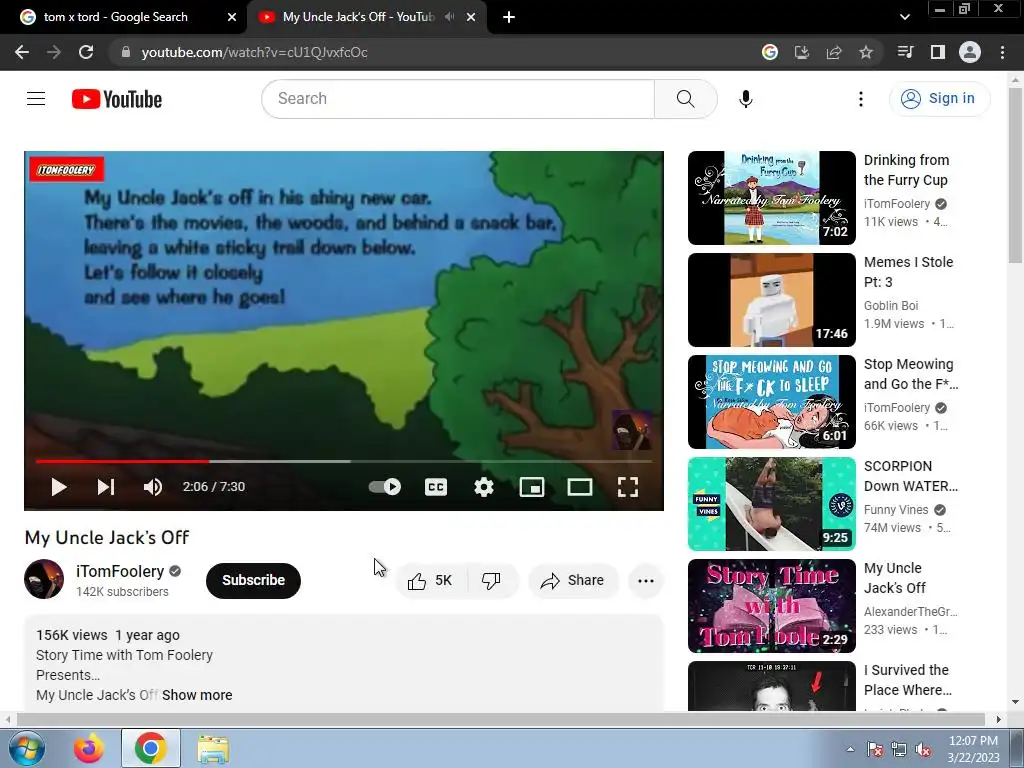Open more actions ellipsis below video

646,581
